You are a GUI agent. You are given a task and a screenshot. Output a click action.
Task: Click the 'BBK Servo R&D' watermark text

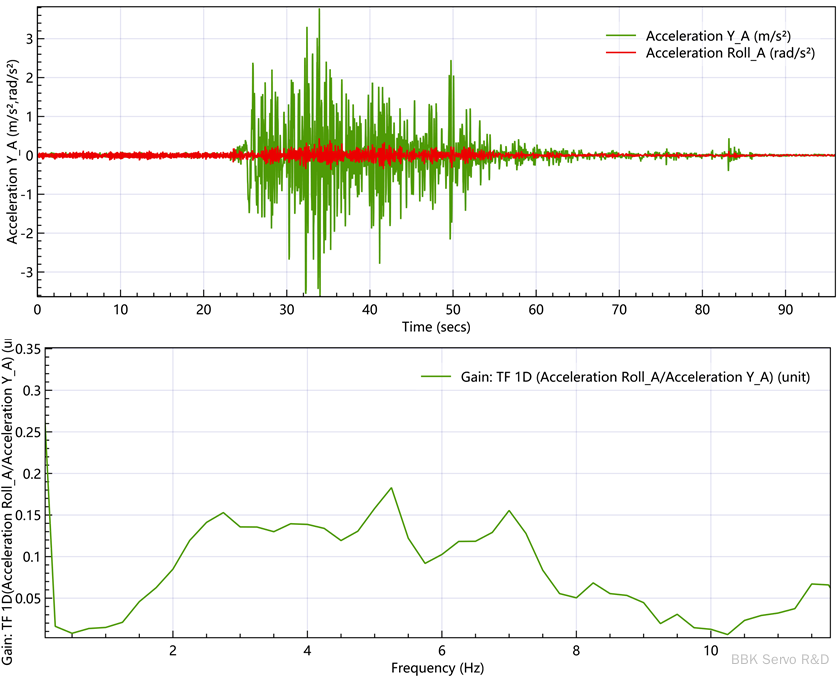780,659
